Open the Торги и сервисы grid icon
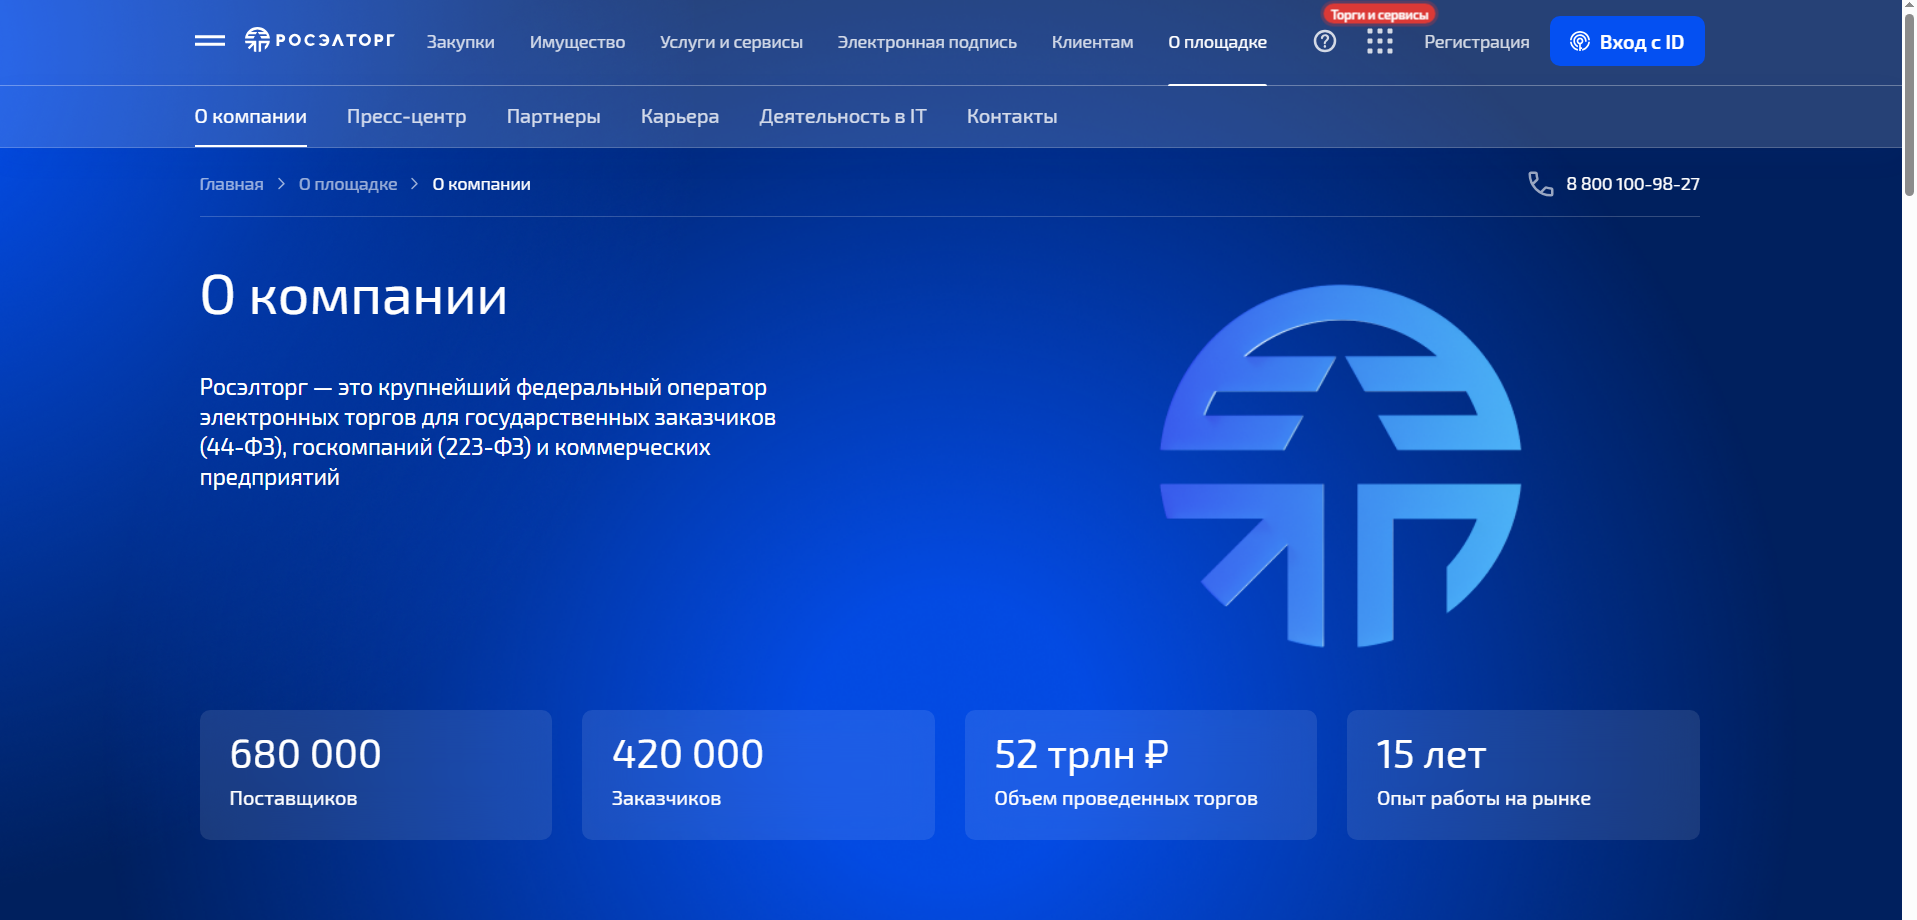1917x920 pixels. pyautogui.click(x=1380, y=41)
